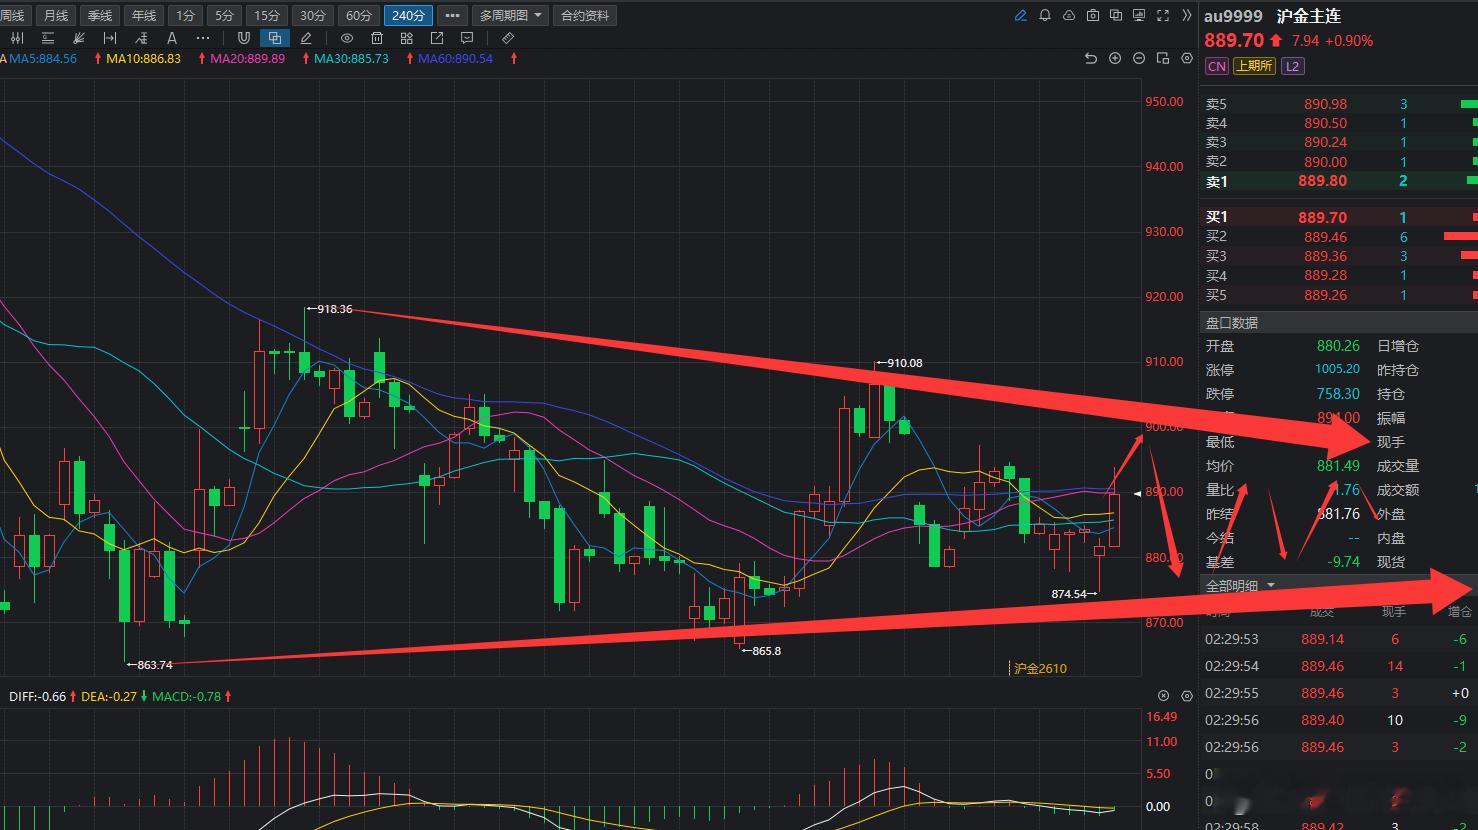This screenshot has width=1478, height=830.
Task: Close the MACD indicator panel
Action: coord(1163,696)
